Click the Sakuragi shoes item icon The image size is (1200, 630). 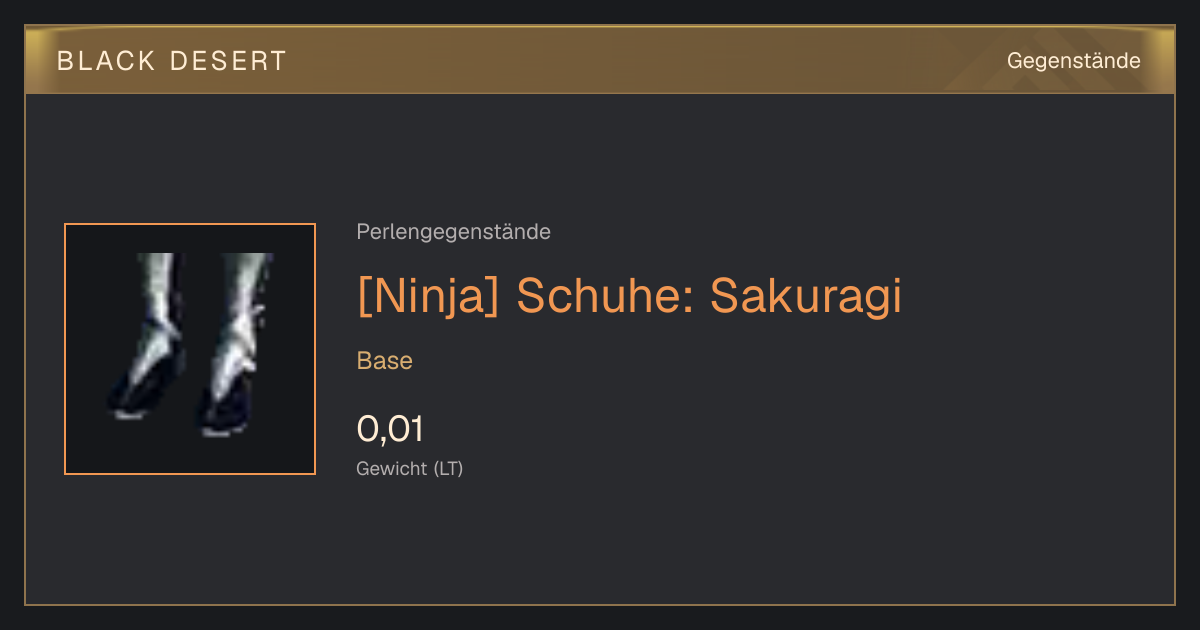point(190,349)
